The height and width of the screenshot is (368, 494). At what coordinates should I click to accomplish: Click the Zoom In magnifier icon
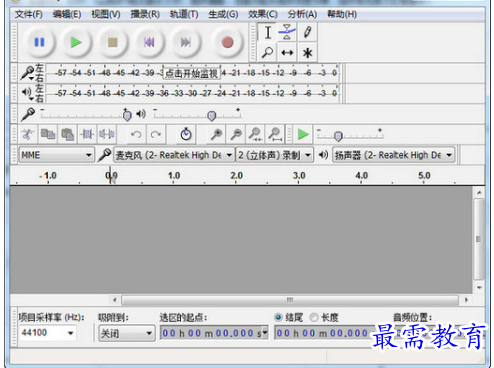216,134
